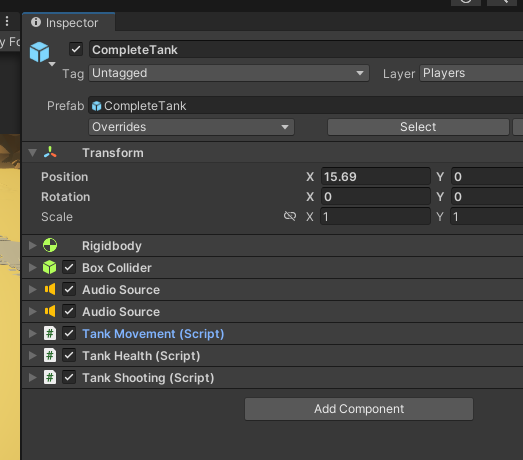Click the Add Component button
Viewport: 523px width, 460px height.
[x=359, y=409]
